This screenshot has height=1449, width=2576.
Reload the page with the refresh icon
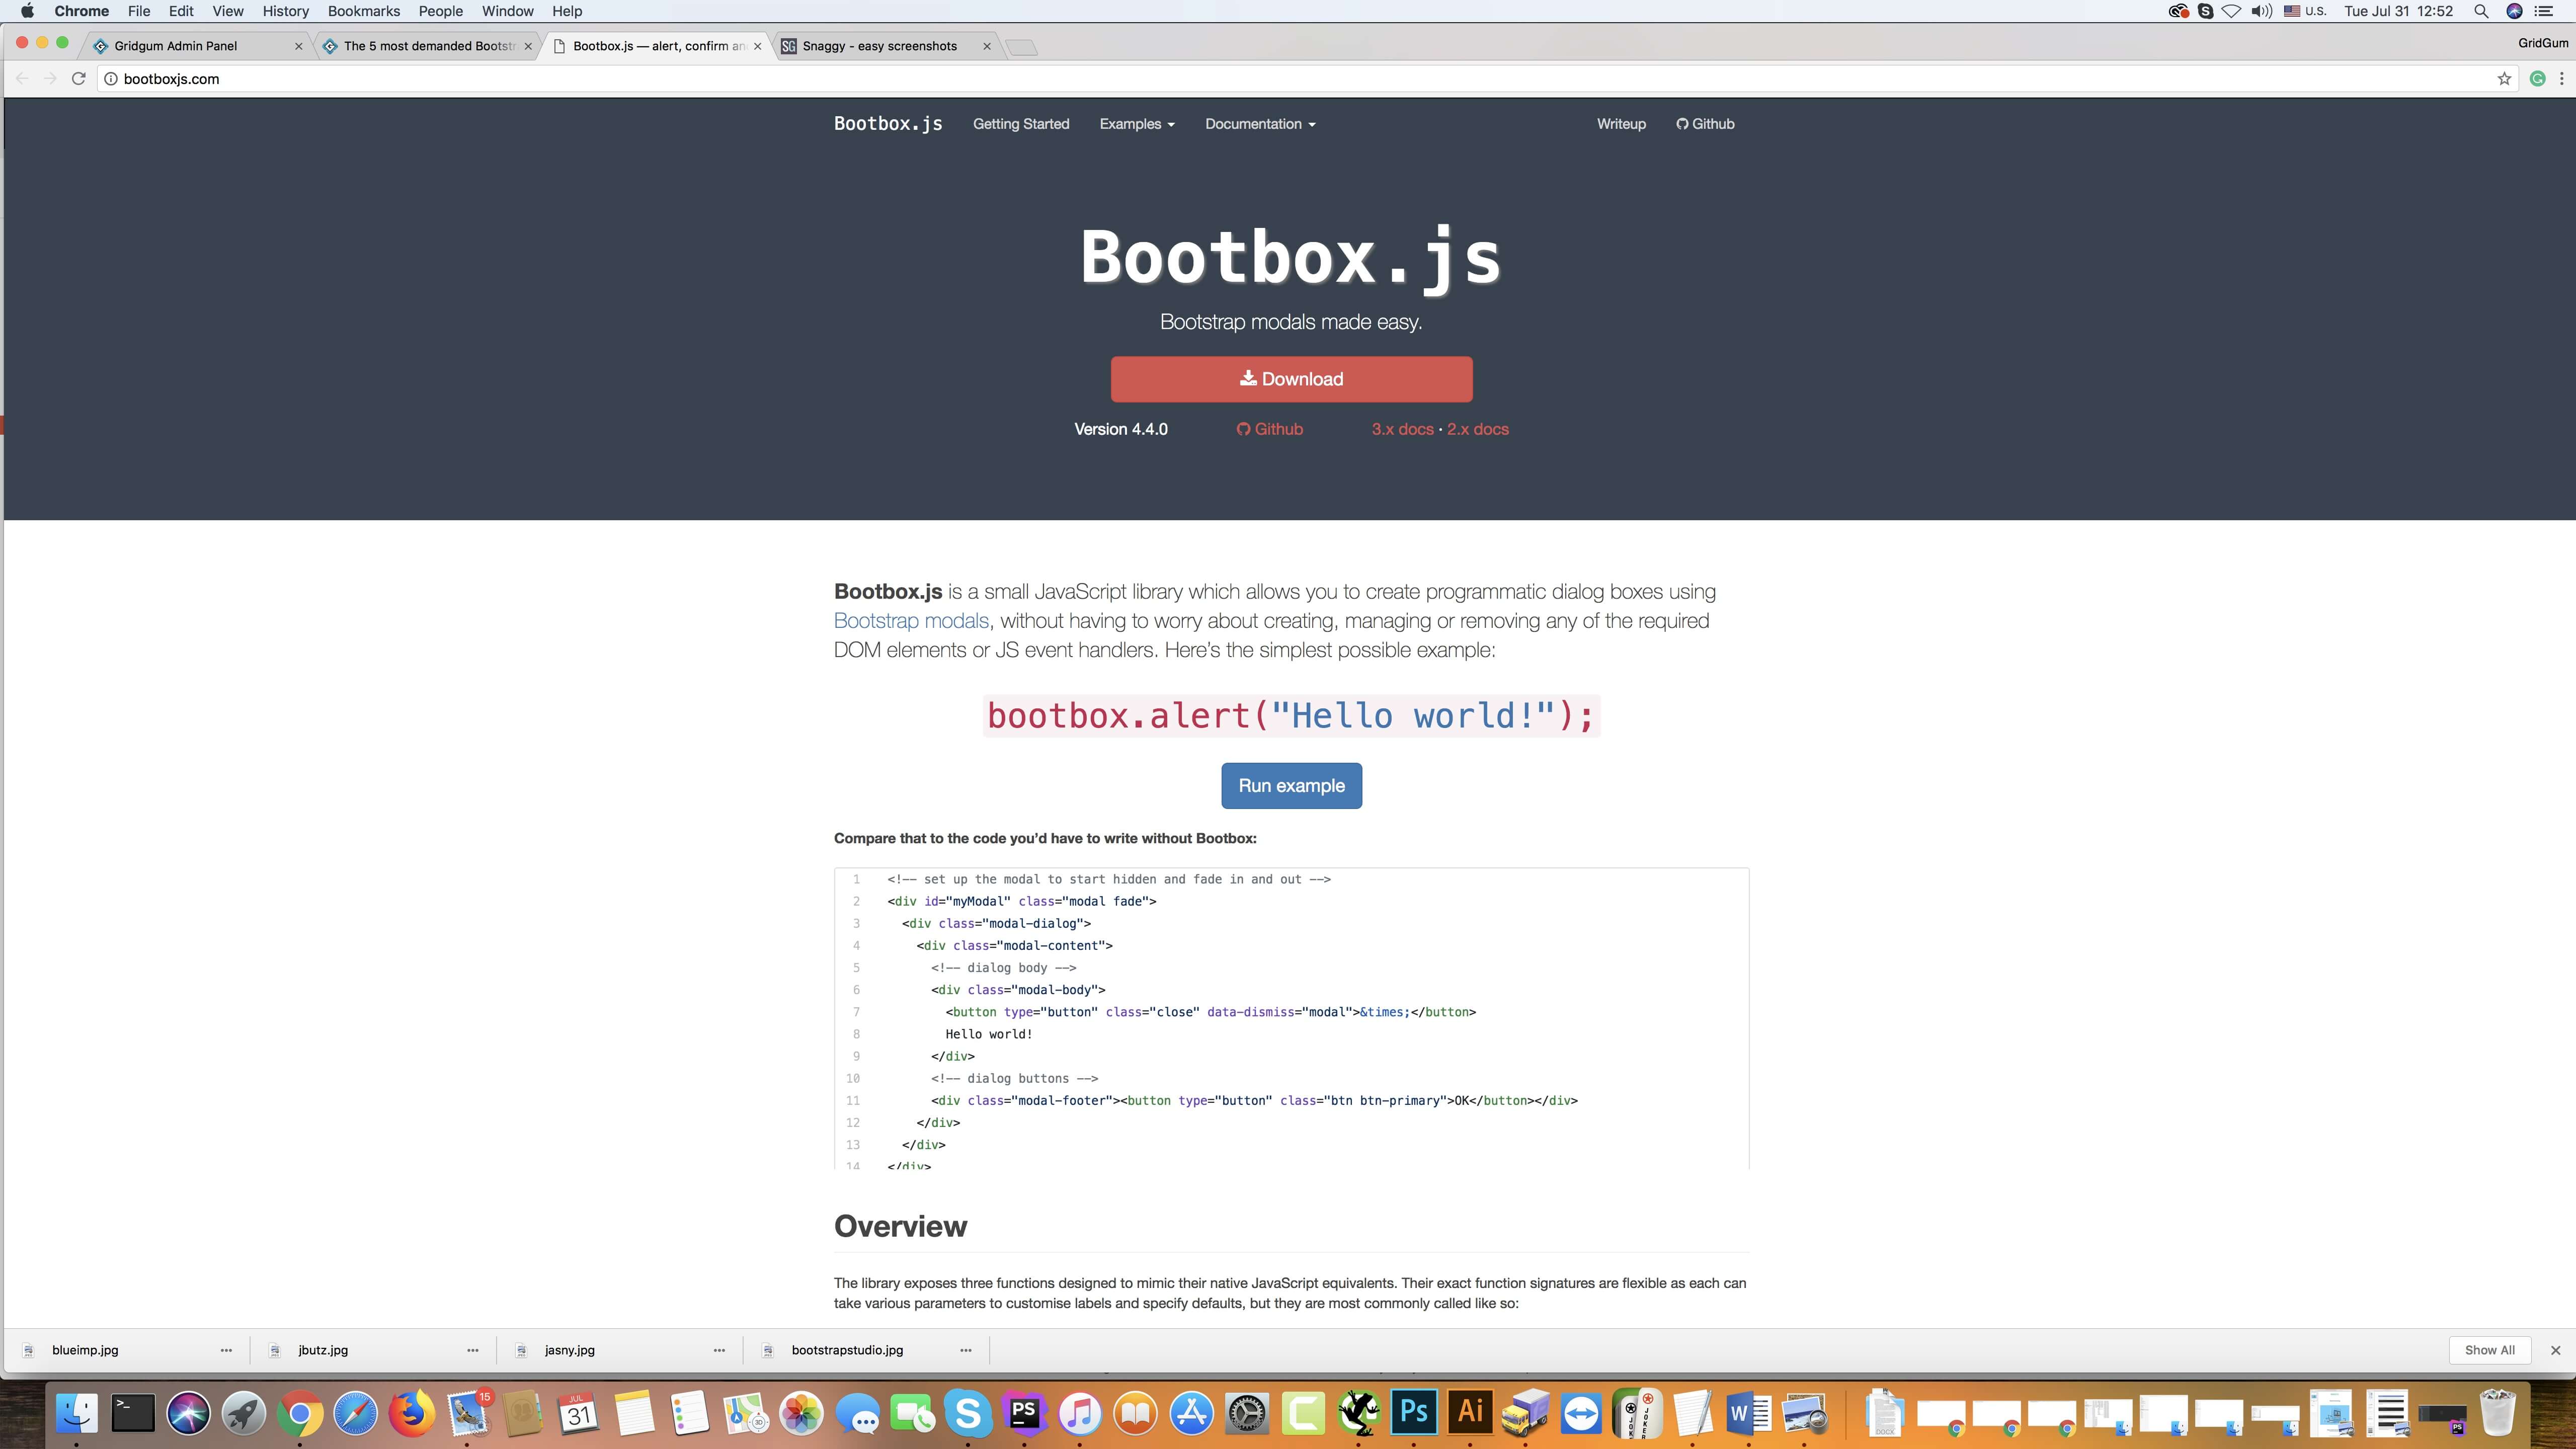coord(79,79)
